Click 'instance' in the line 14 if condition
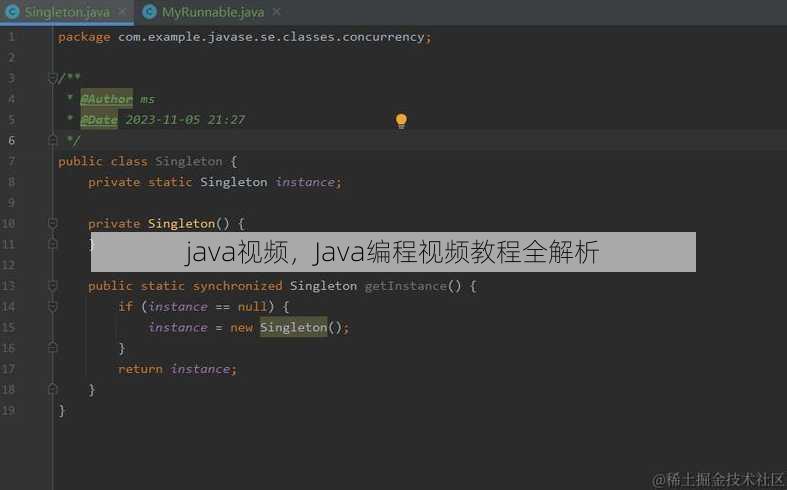Image resolution: width=787 pixels, height=490 pixels. [178, 307]
